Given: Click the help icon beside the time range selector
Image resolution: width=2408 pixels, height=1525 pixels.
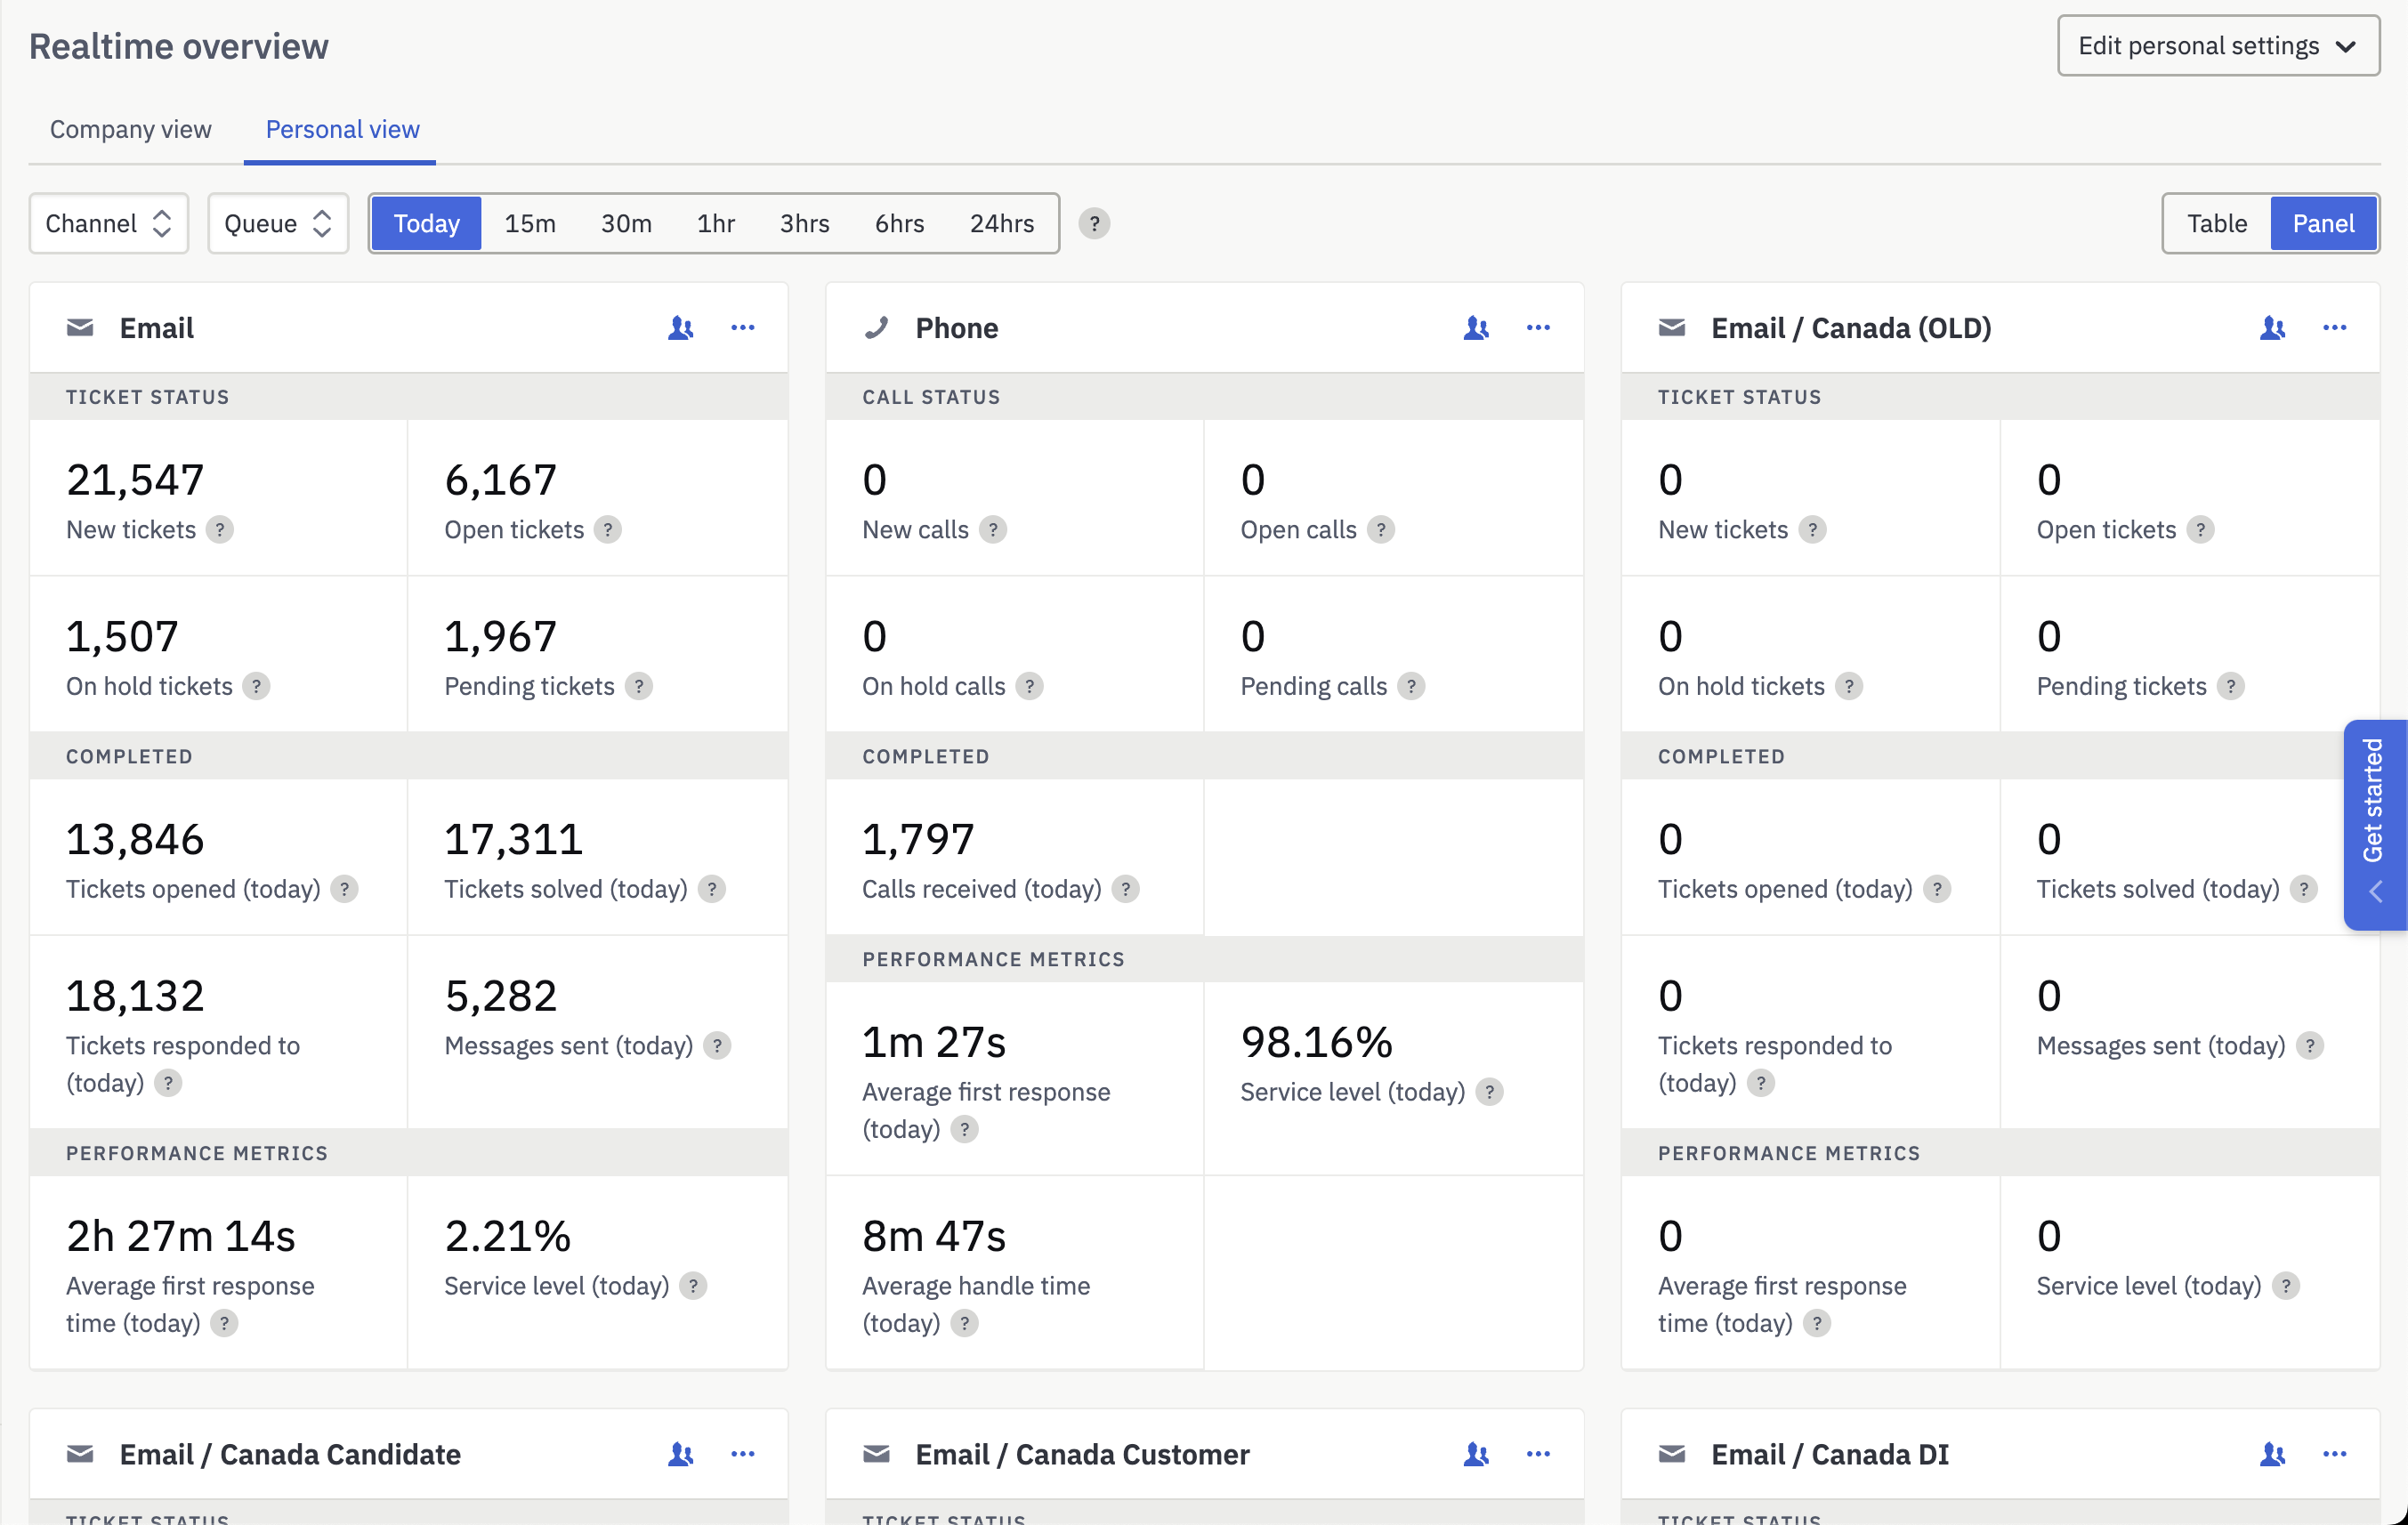Looking at the screenshot, I should tap(1095, 224).
